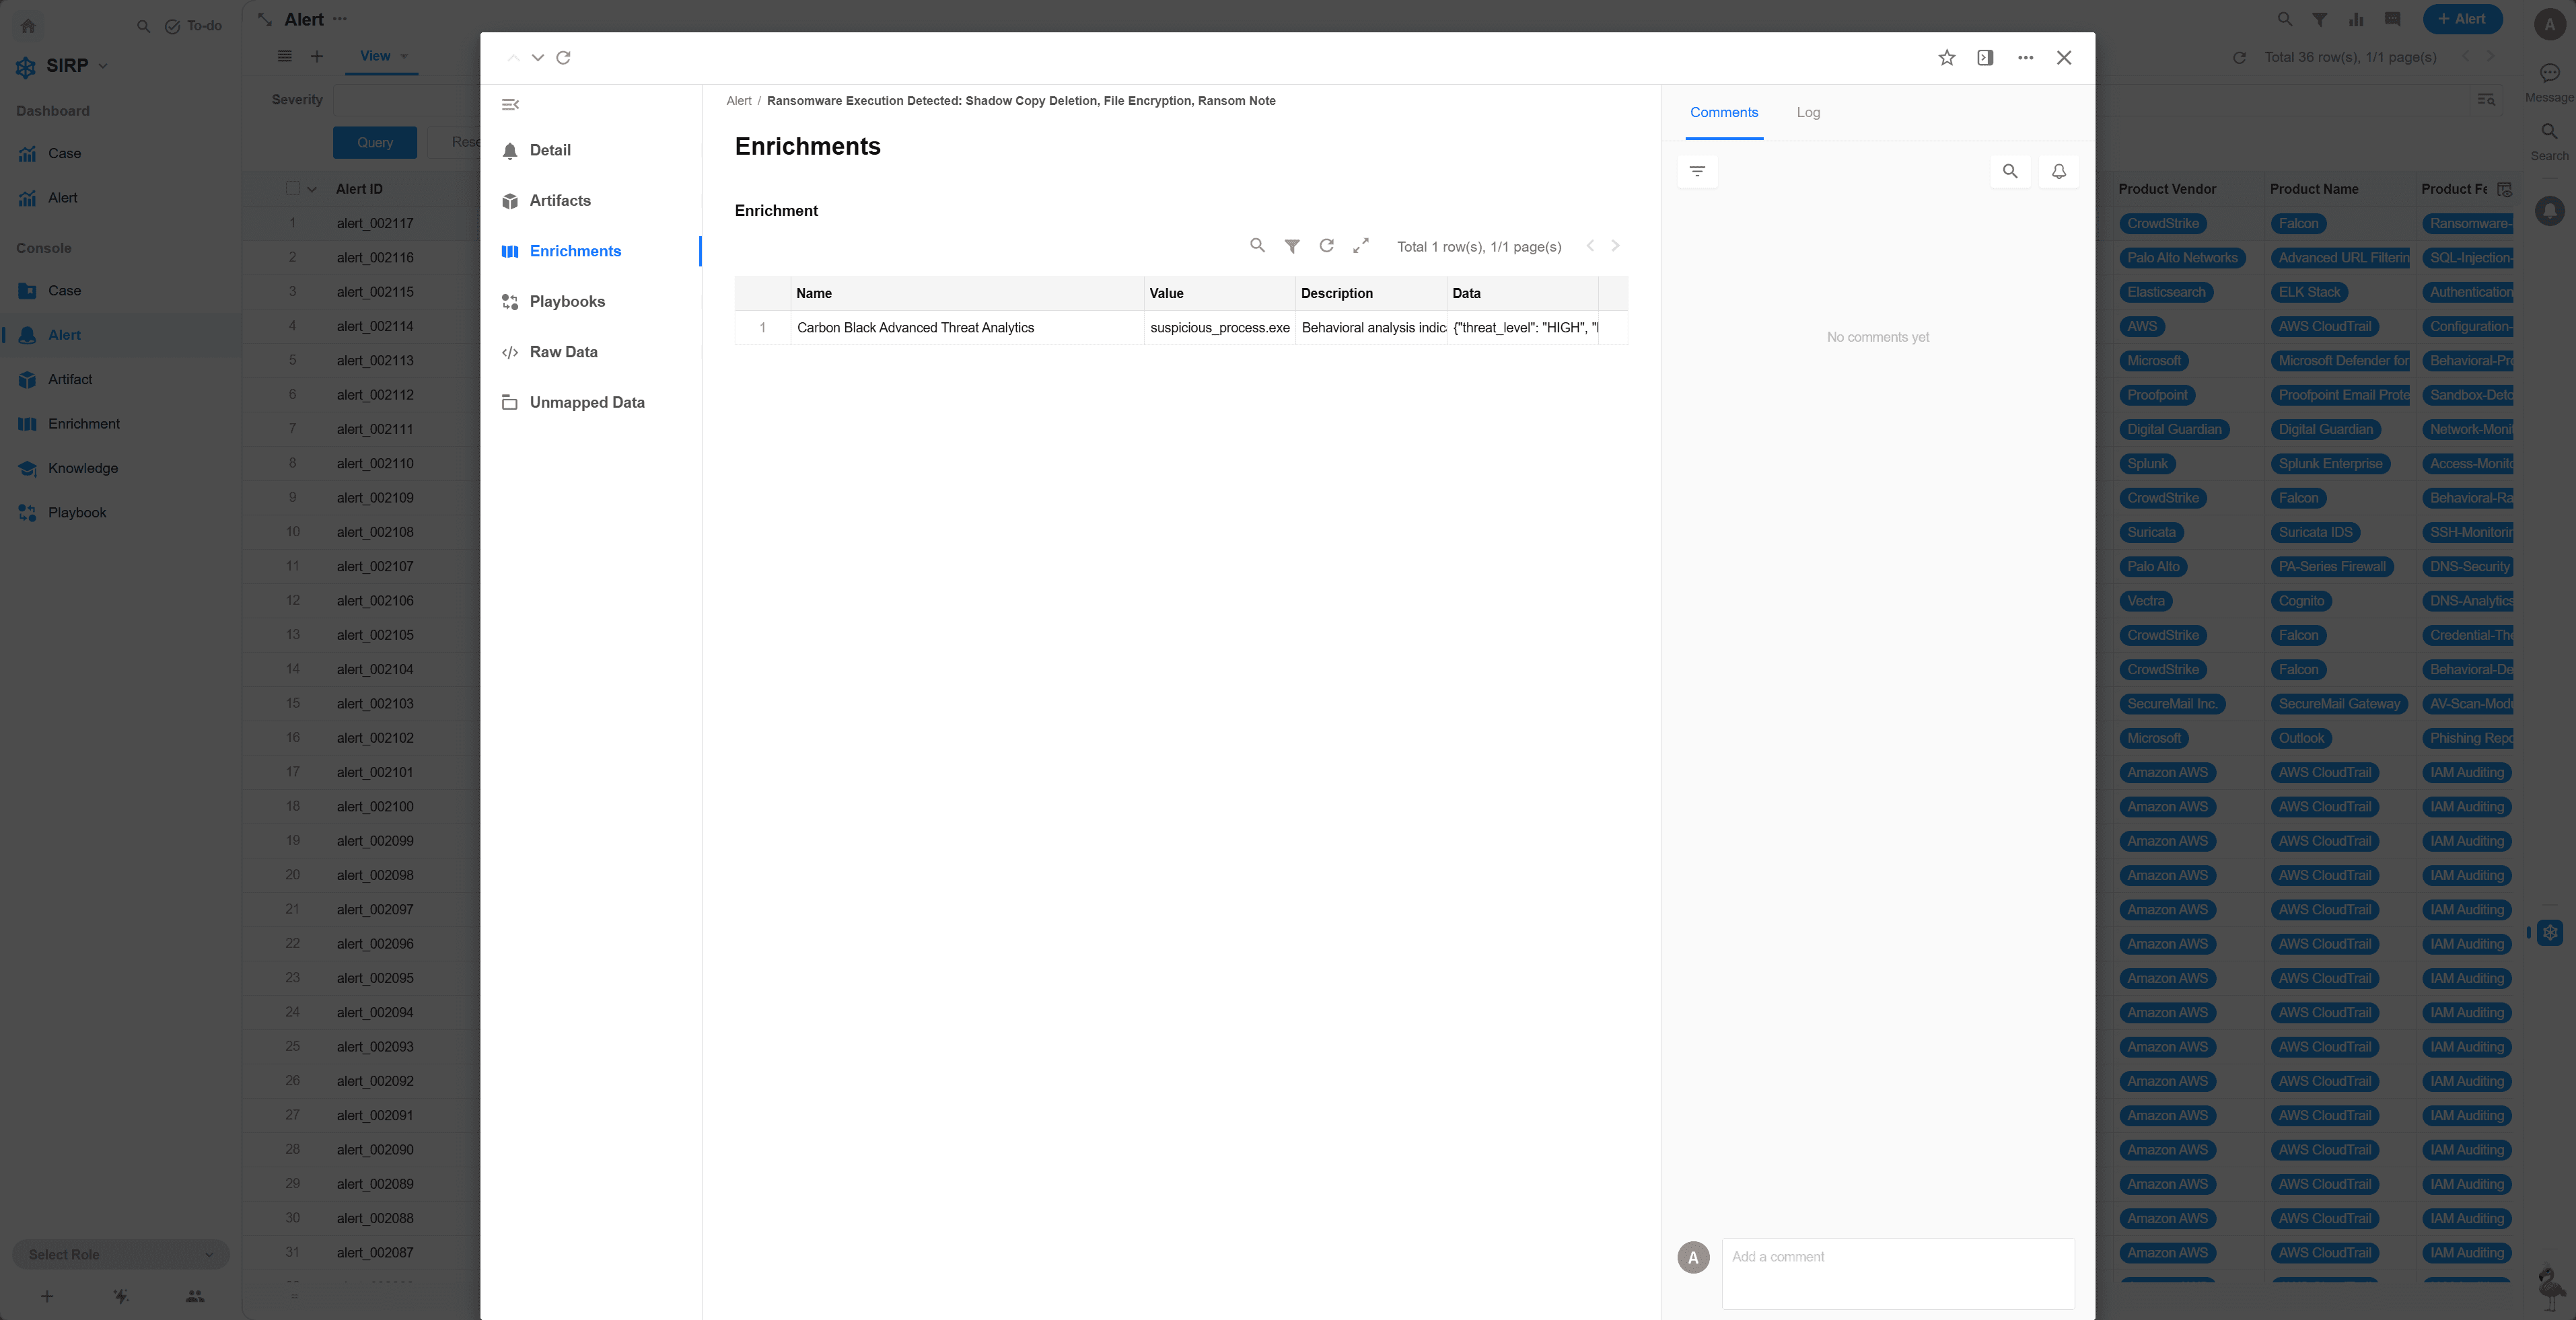The height and width of the screenshot is (1320, 2576).
Task: Sort the Enrichment table by Name
Action: [967, 294]
